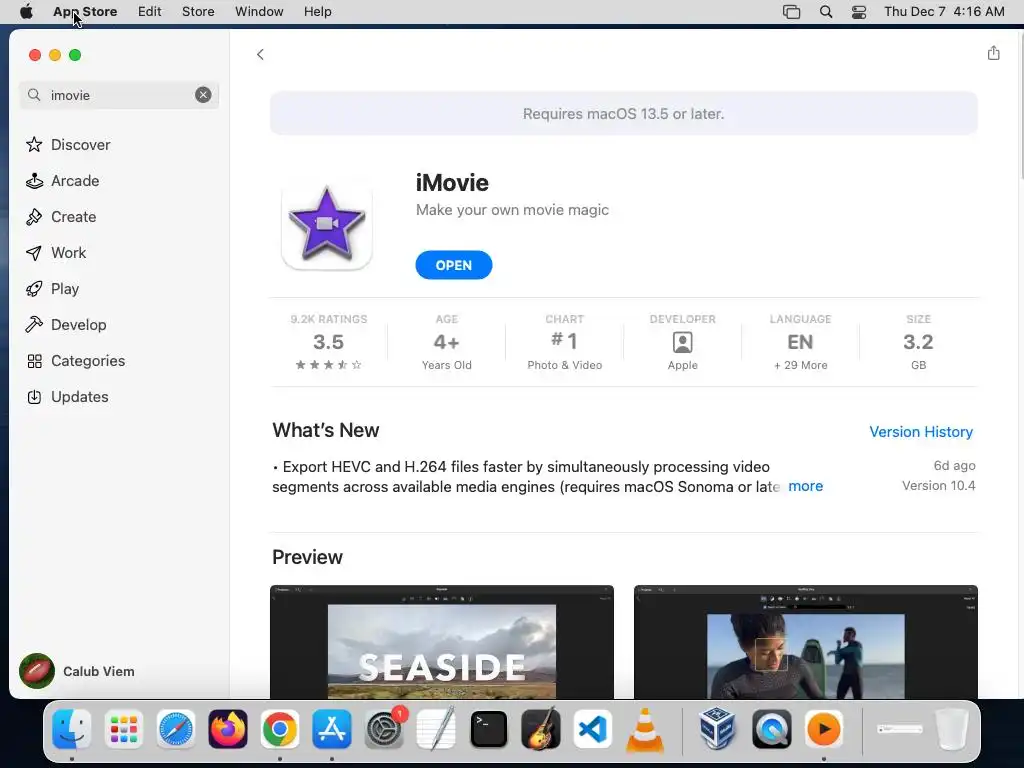Open TextEdit from the Dock
The width and height of the screenshot is (1024, 768).
436,729
